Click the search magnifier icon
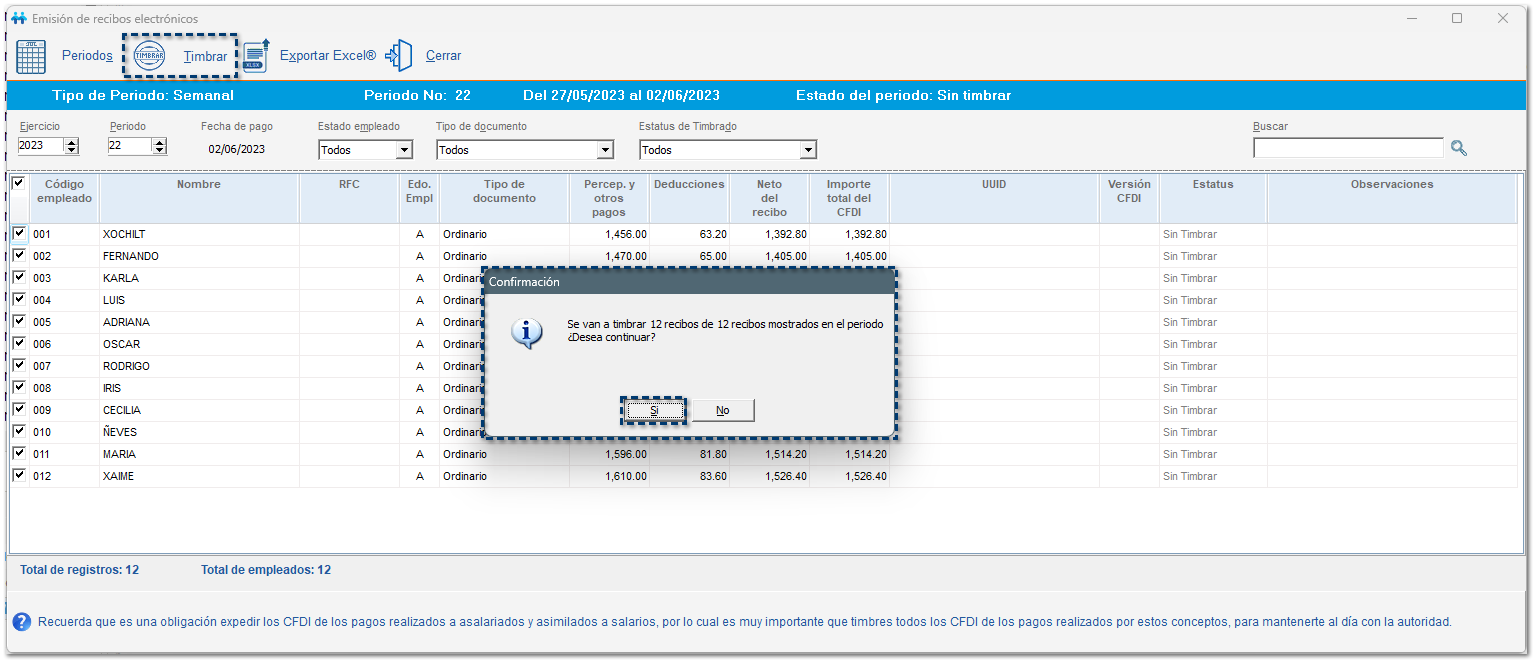The width and height of the screenshot is (1536, 663). pyautogui.click(x=1459, y=148)
